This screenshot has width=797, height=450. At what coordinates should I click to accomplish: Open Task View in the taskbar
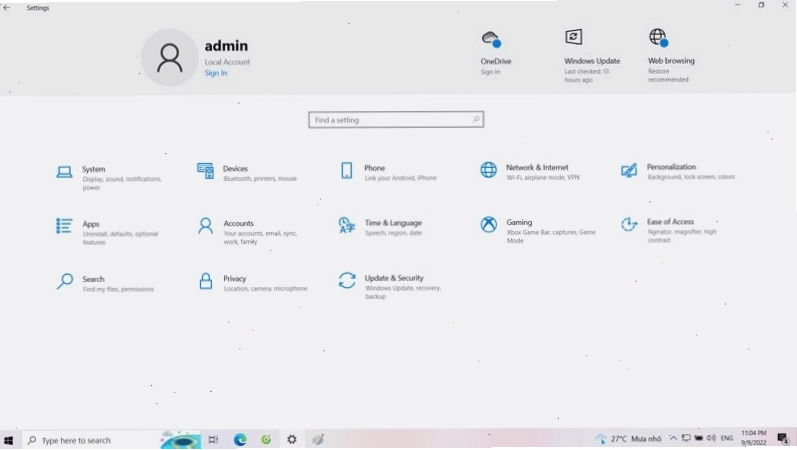pyautogui.click(x=213, y=440)
